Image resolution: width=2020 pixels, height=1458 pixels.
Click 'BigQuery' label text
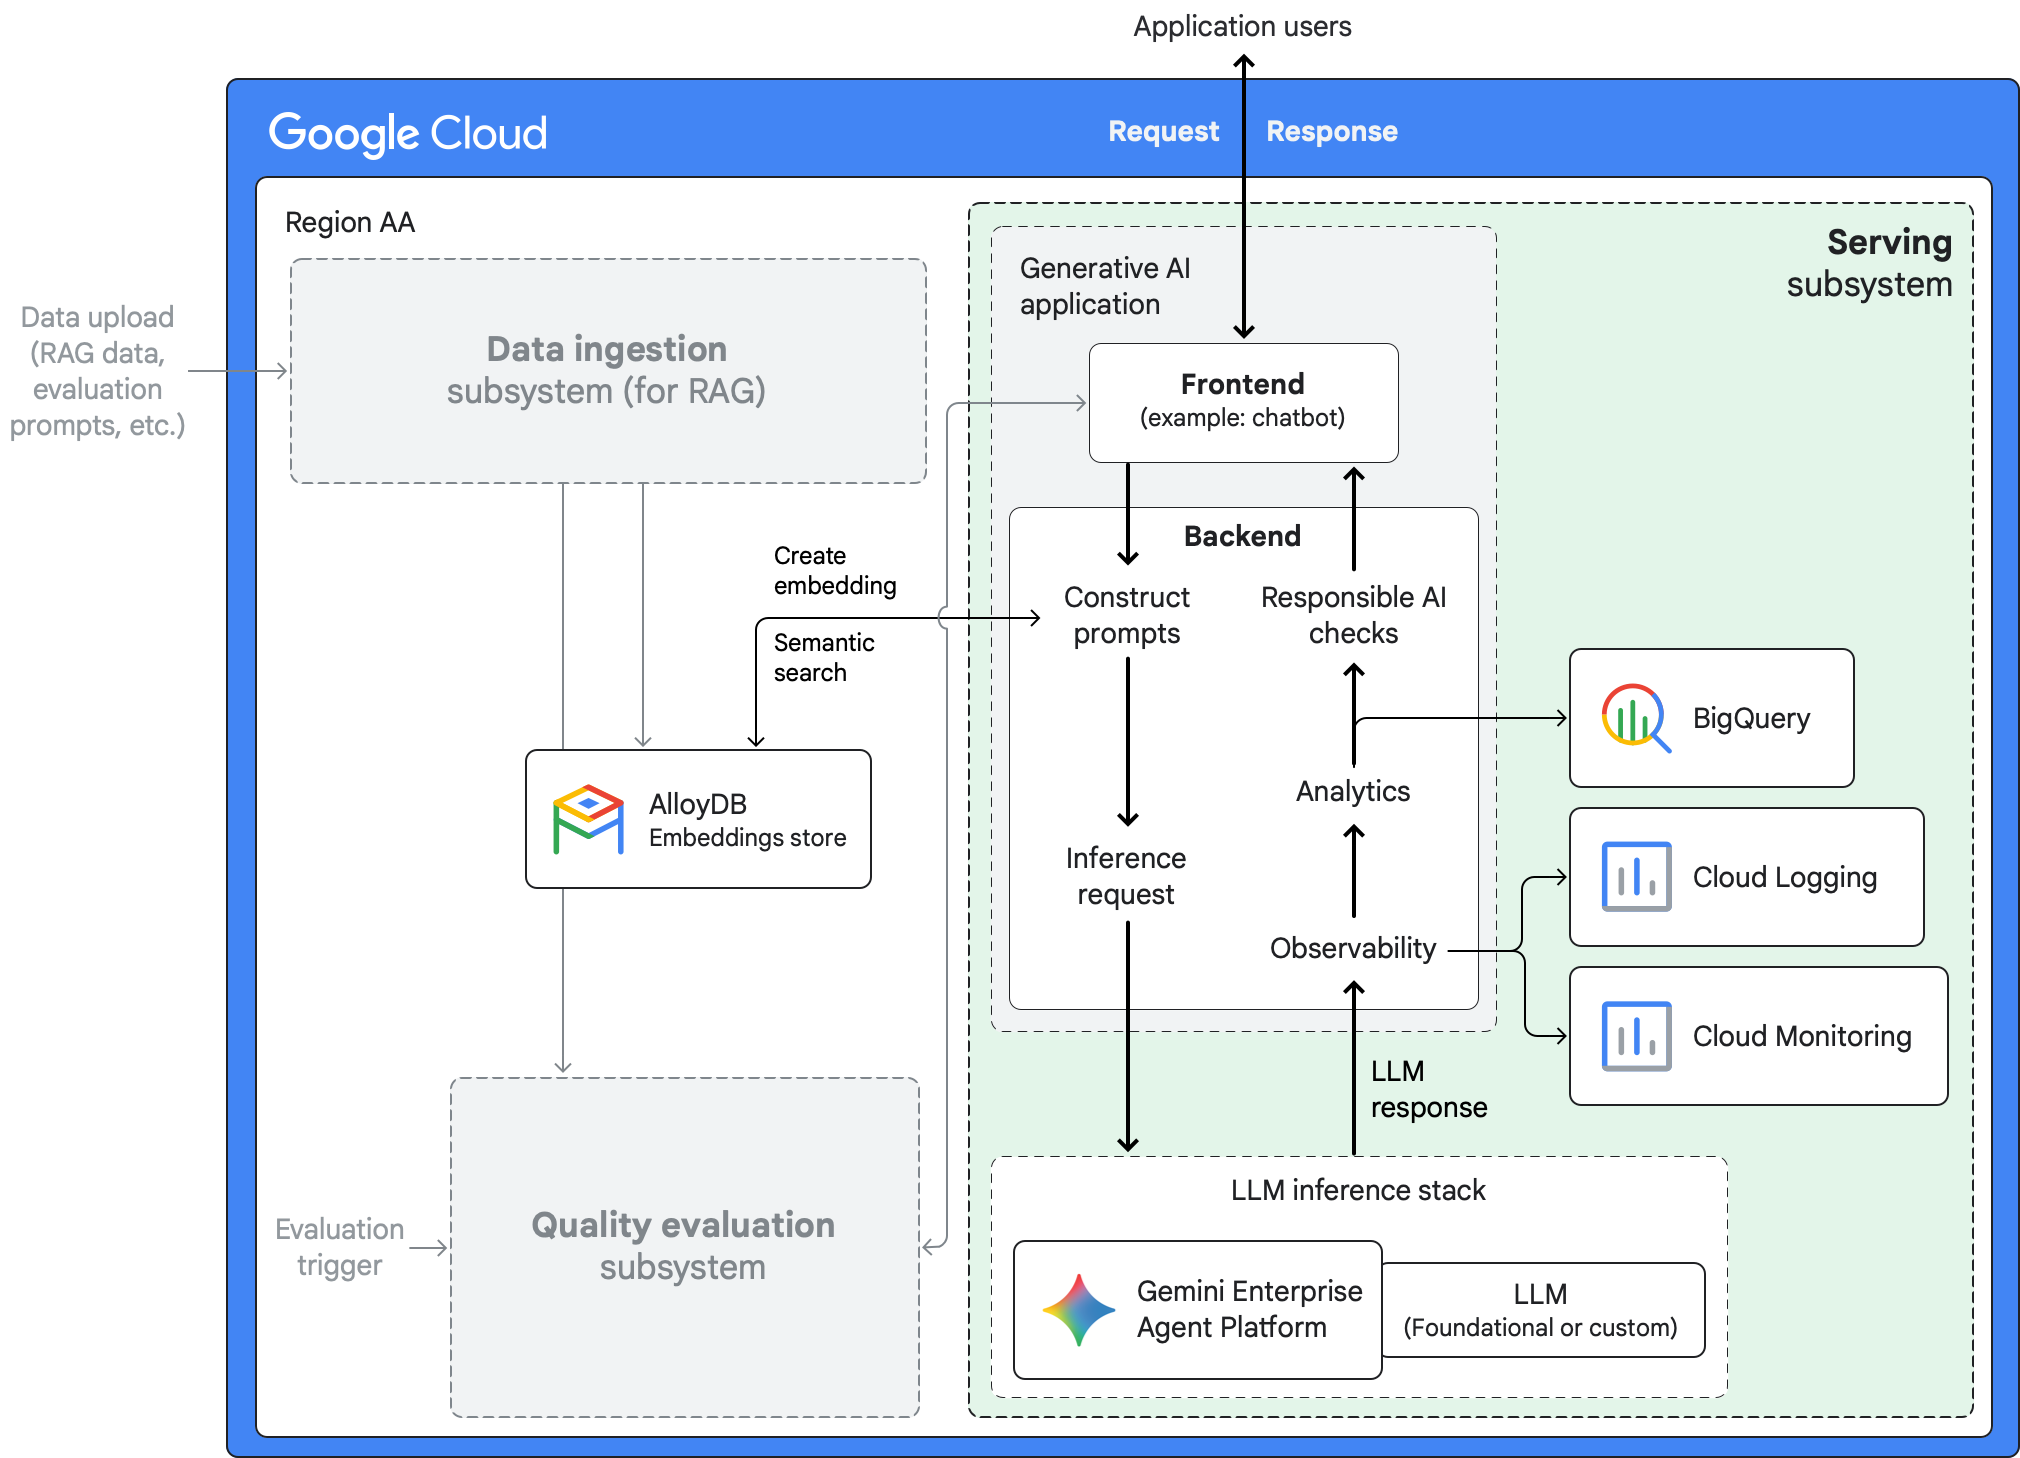click(x=1751, y=718)
